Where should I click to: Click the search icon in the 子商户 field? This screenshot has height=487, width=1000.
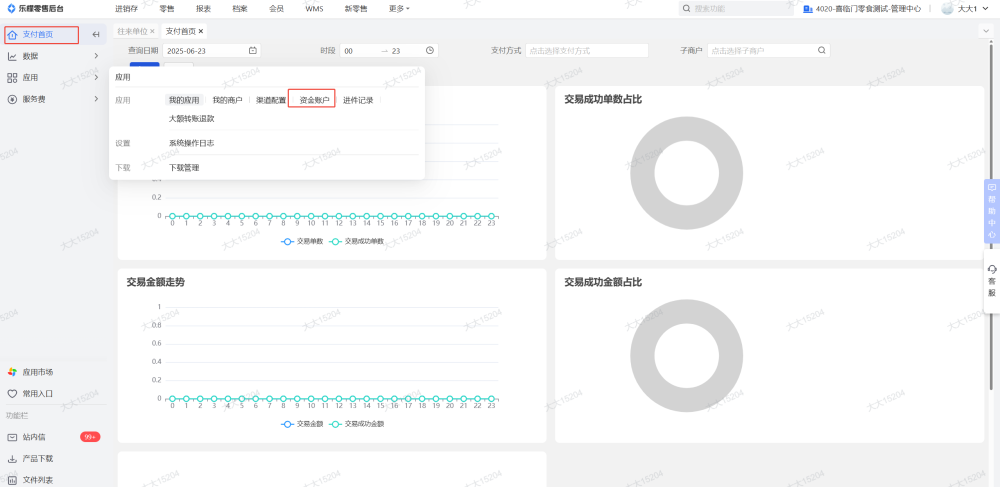pos(821,50)
